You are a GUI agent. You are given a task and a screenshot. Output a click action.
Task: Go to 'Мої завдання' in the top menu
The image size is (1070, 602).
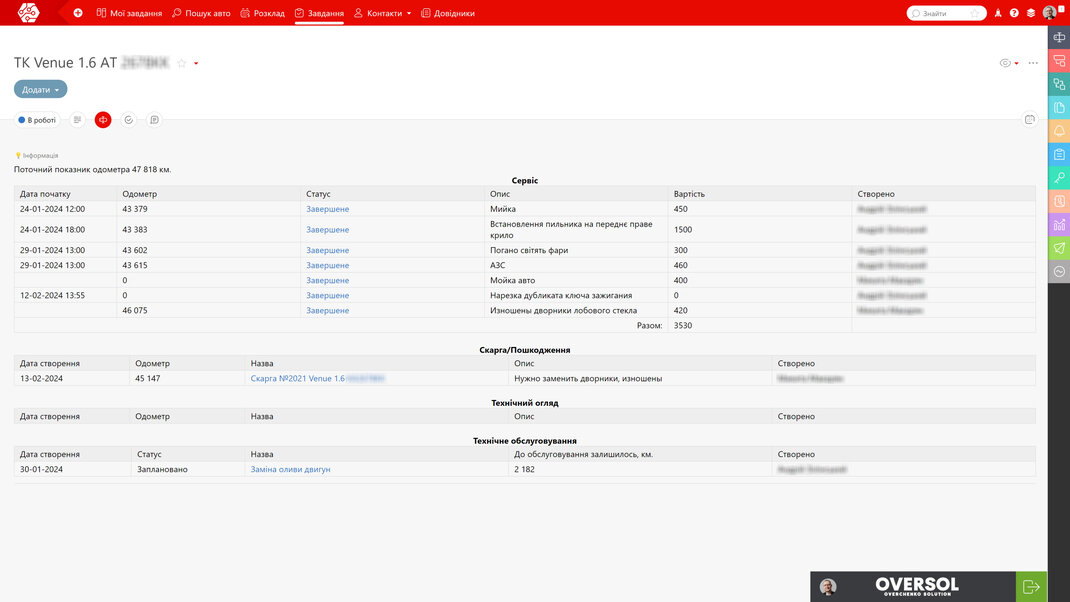pos(130,13)
